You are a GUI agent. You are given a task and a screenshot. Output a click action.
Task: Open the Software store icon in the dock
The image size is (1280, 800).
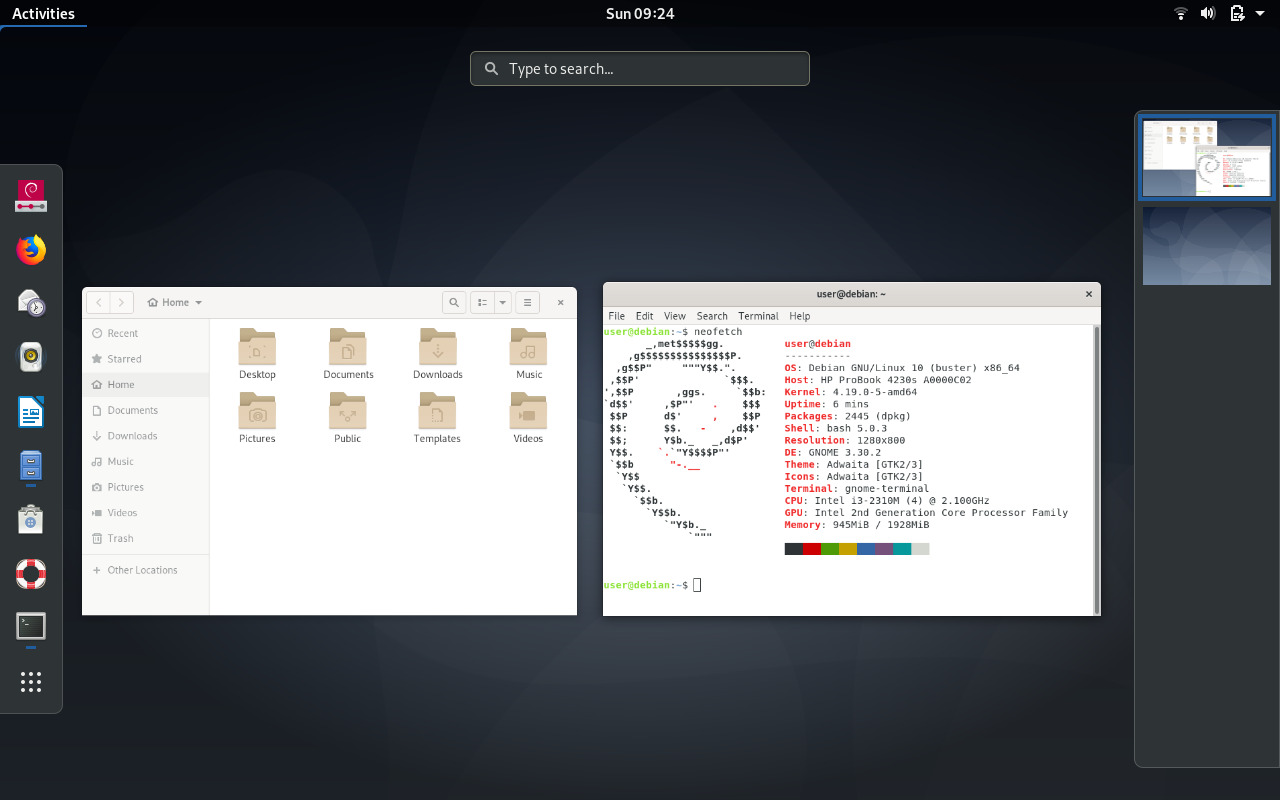[x=31, y=520]
